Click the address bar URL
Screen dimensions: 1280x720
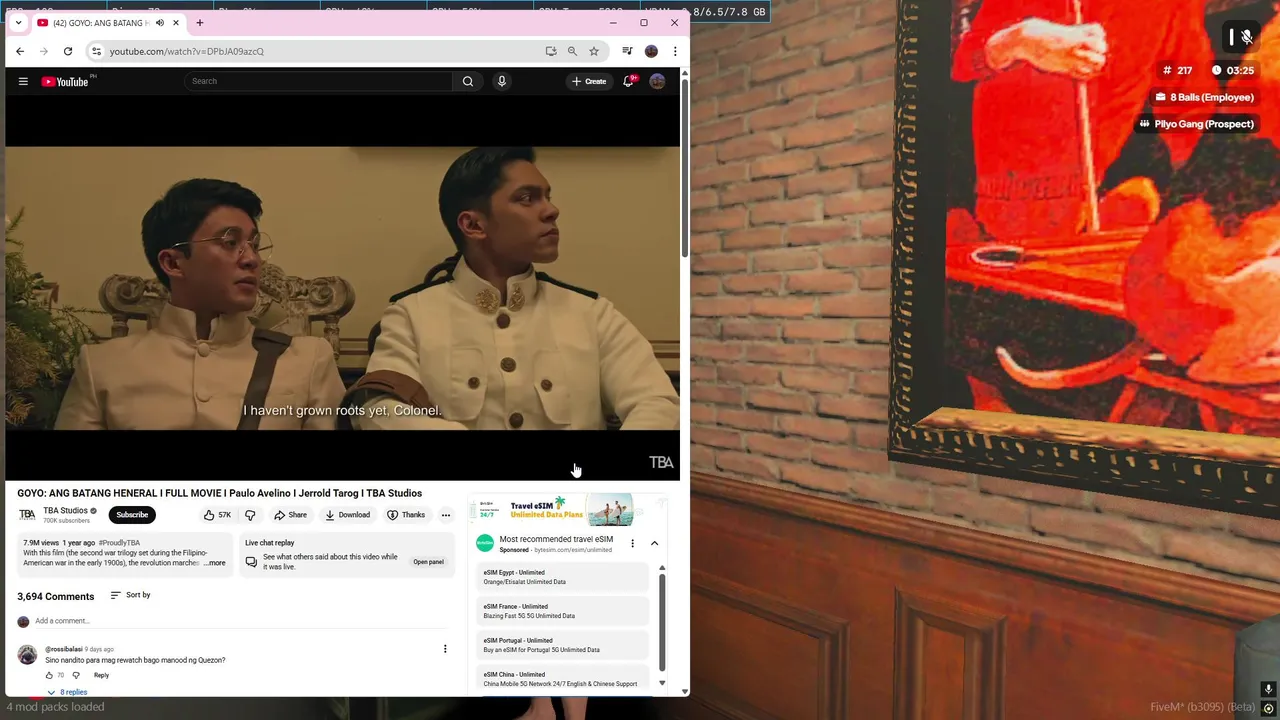187,51
